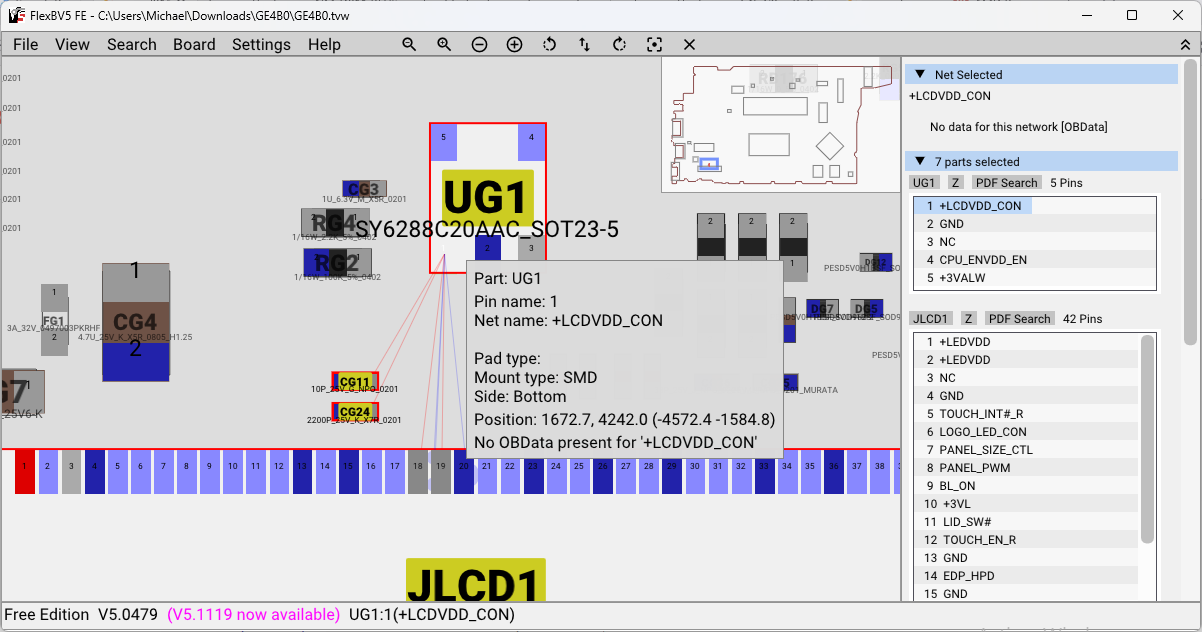This screenshot has height=632, width=1202.
Task: Click the center/focus target icon
Action: pos(654,44)
